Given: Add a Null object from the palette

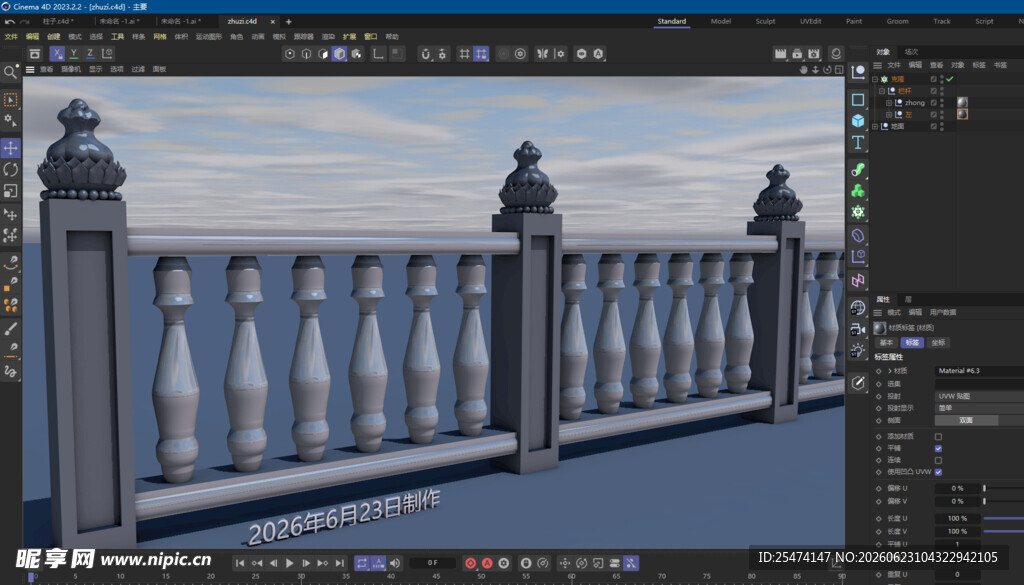Looking at the screenshot, I should (858, 71).
